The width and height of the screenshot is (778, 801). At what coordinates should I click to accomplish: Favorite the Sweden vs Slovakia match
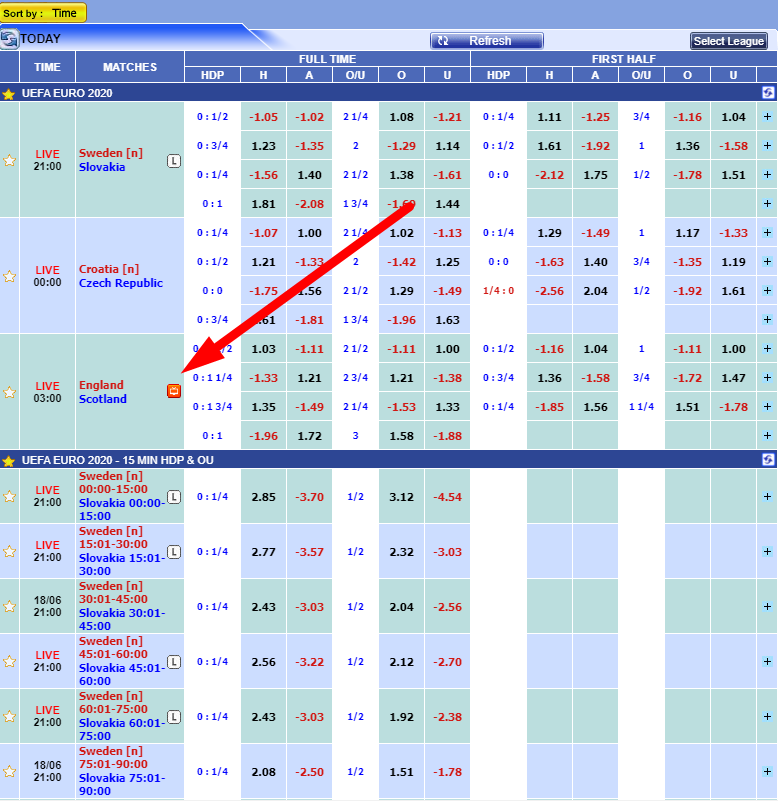[10, 160]
